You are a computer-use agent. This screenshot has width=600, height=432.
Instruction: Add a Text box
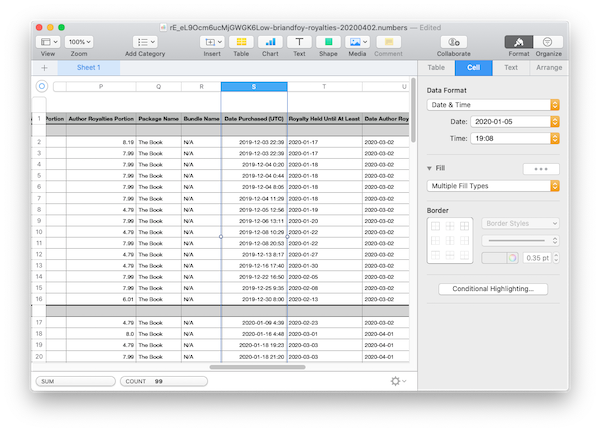point(299,42)
